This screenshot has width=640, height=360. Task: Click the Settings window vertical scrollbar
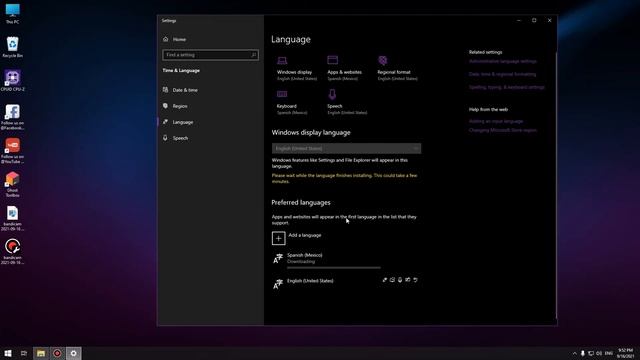pos(556,184)
